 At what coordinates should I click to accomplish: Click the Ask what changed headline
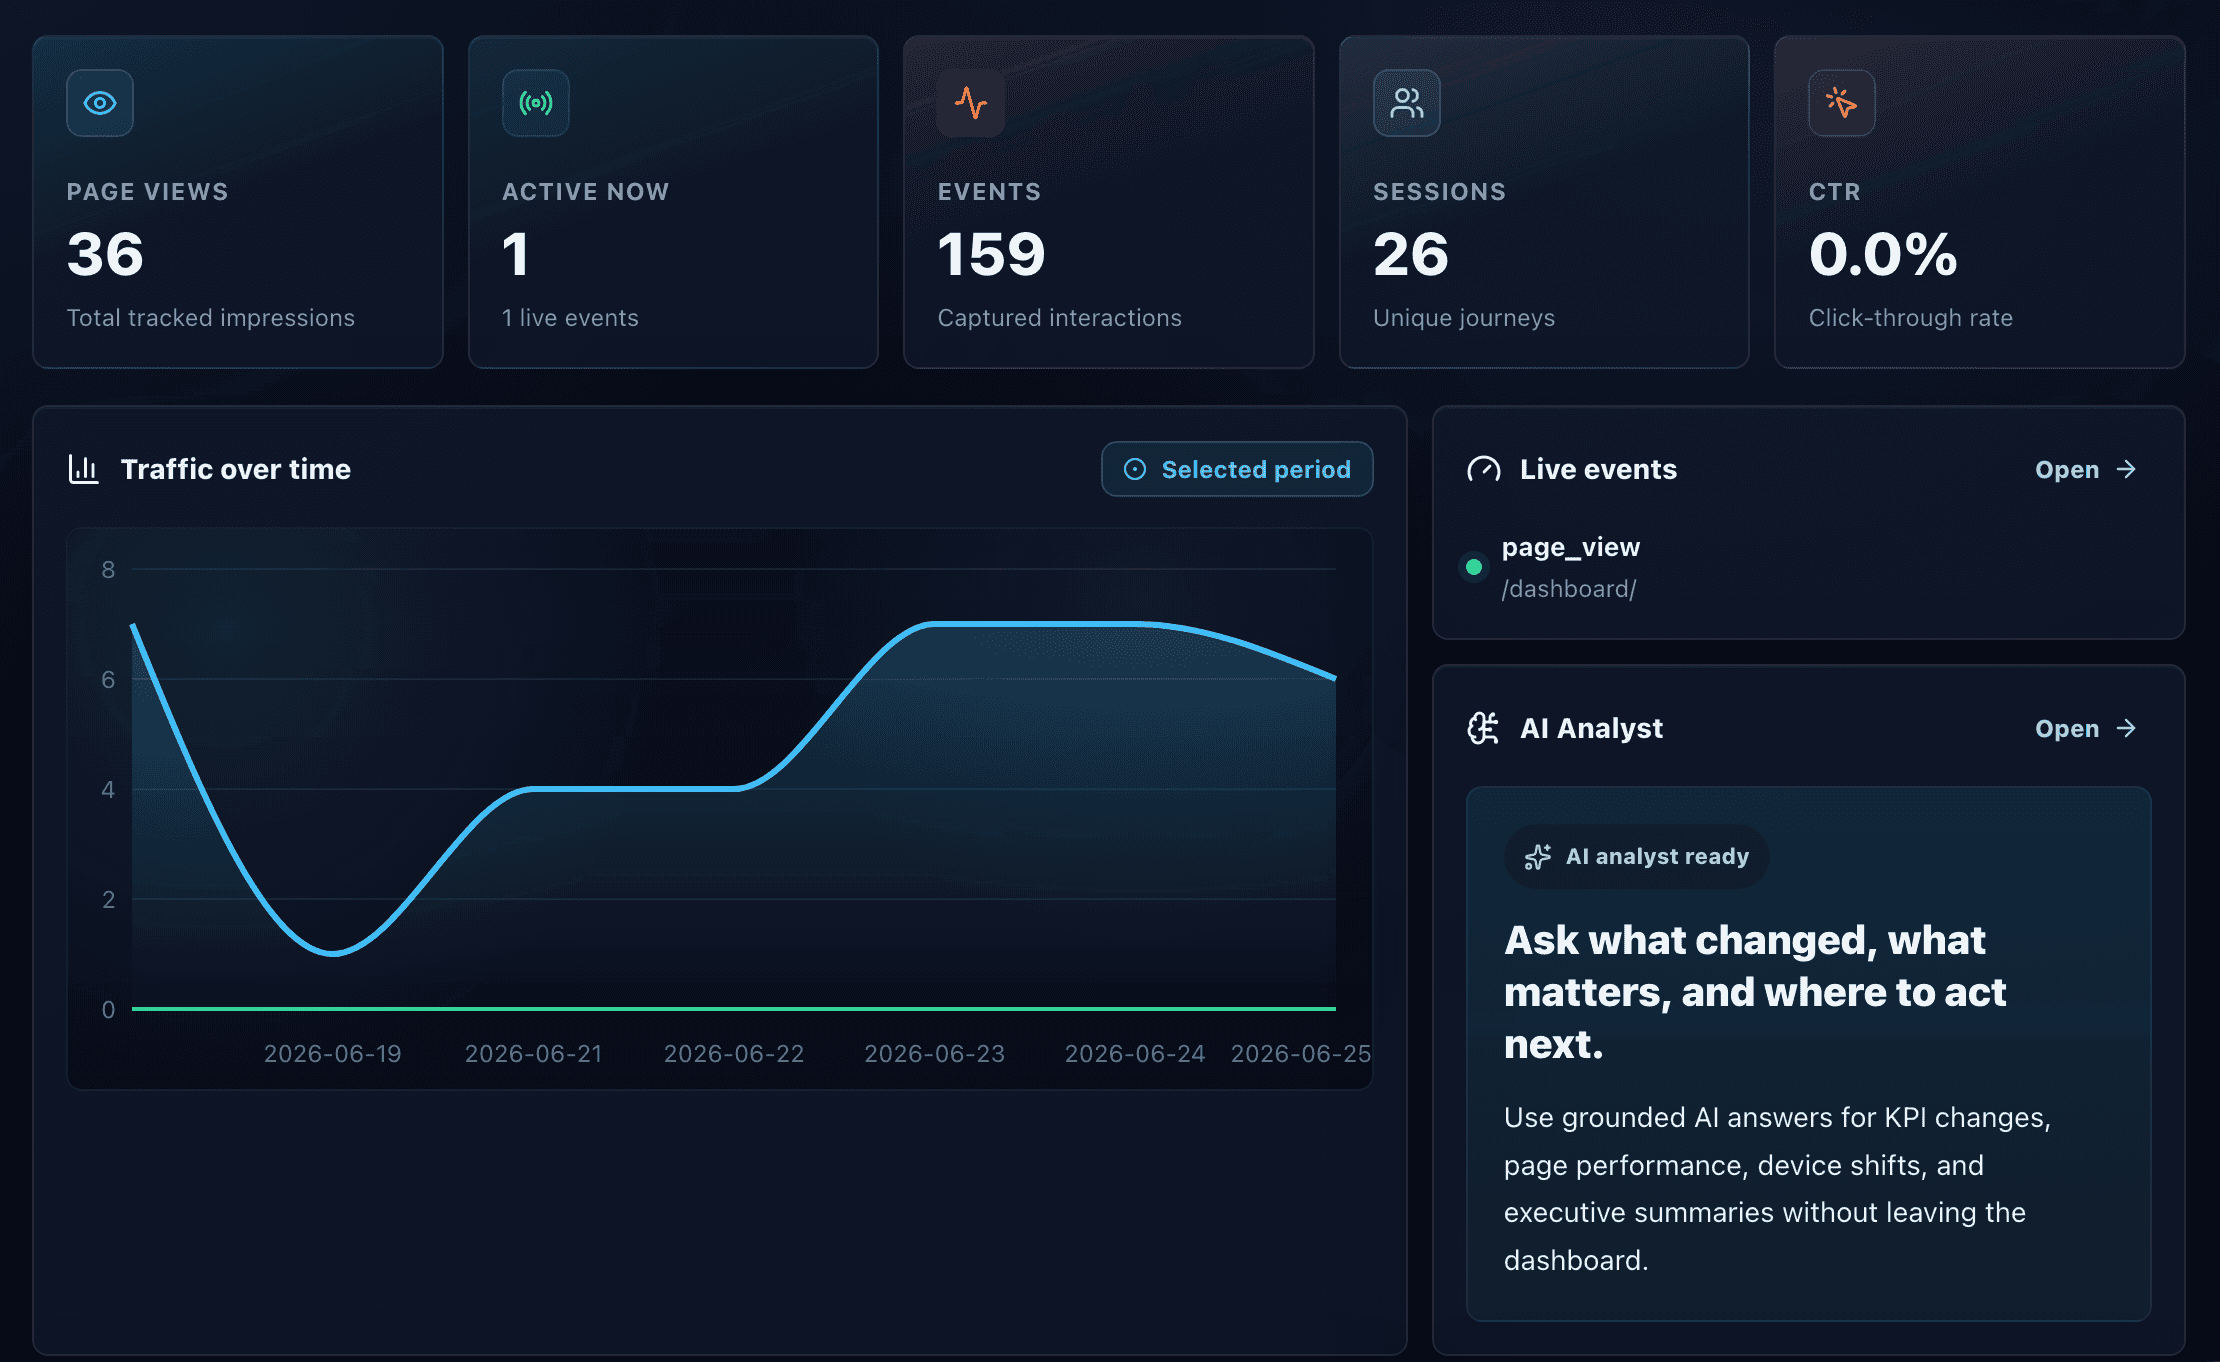tap(1755, 992)
